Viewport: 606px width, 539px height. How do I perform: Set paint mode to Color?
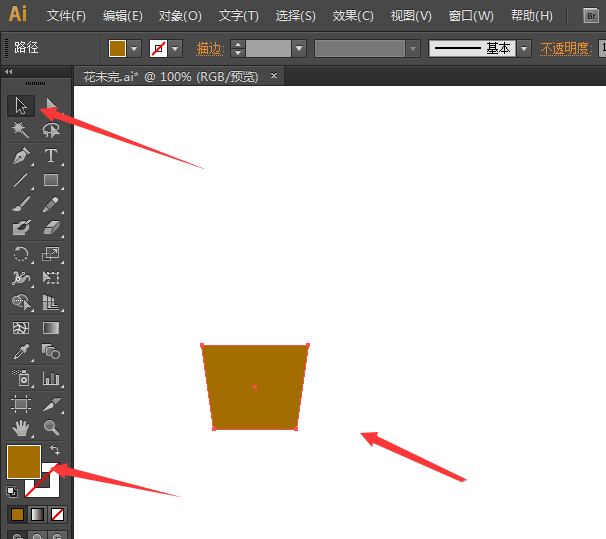coord(17,515)
